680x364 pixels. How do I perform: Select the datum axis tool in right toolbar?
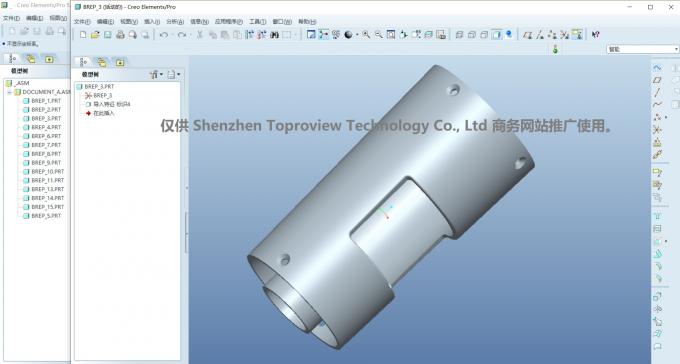click(657, 92)
